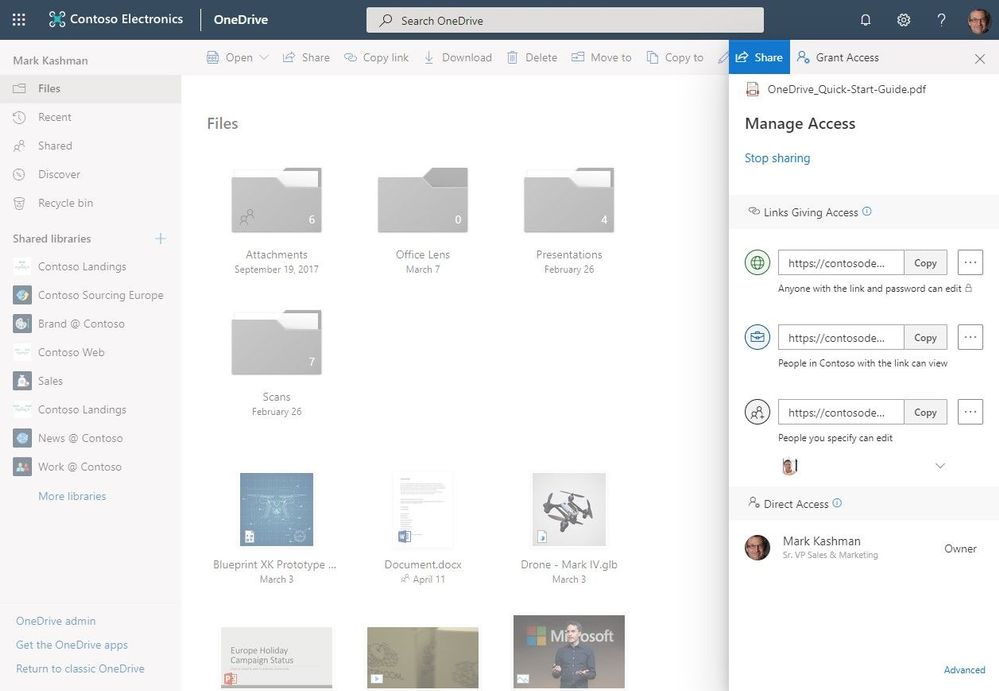Screen dimensions: 999x691
Task: Click the globe anyone-link icon
Action: click(758, 262)
